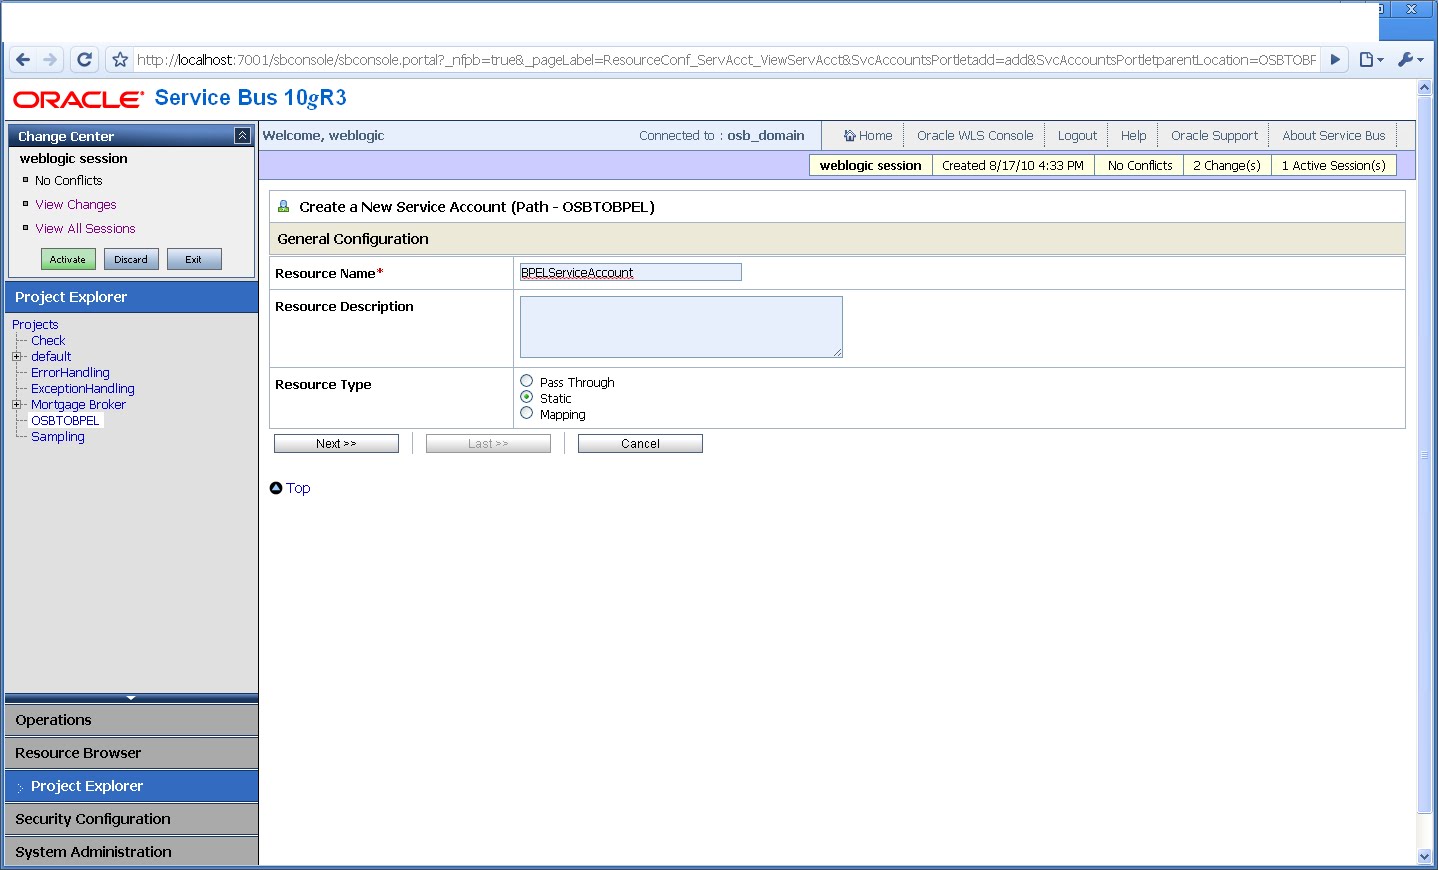1438x870 pixels.
Task: Click the Top link
Action: click(298, 488)
